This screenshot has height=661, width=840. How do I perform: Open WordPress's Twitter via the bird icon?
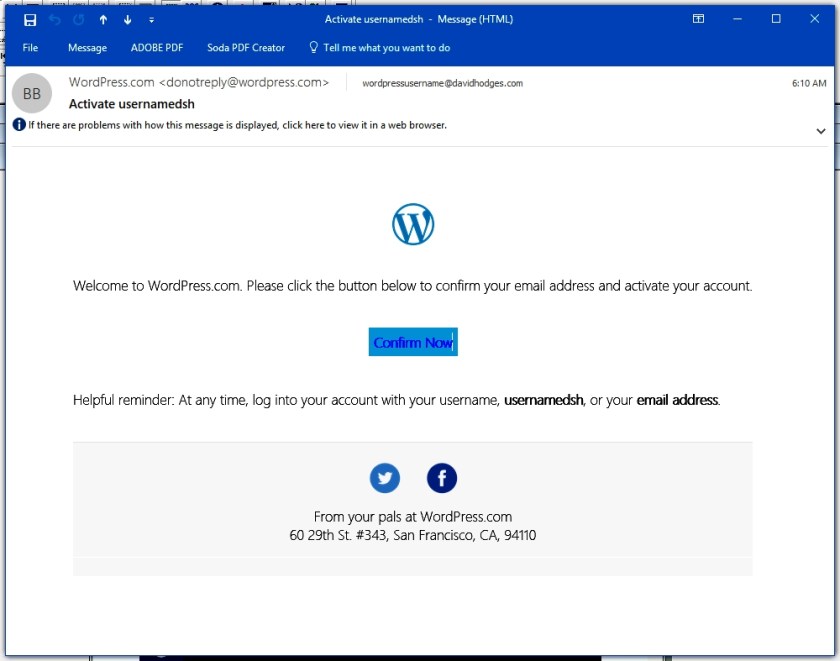point(385,478)
